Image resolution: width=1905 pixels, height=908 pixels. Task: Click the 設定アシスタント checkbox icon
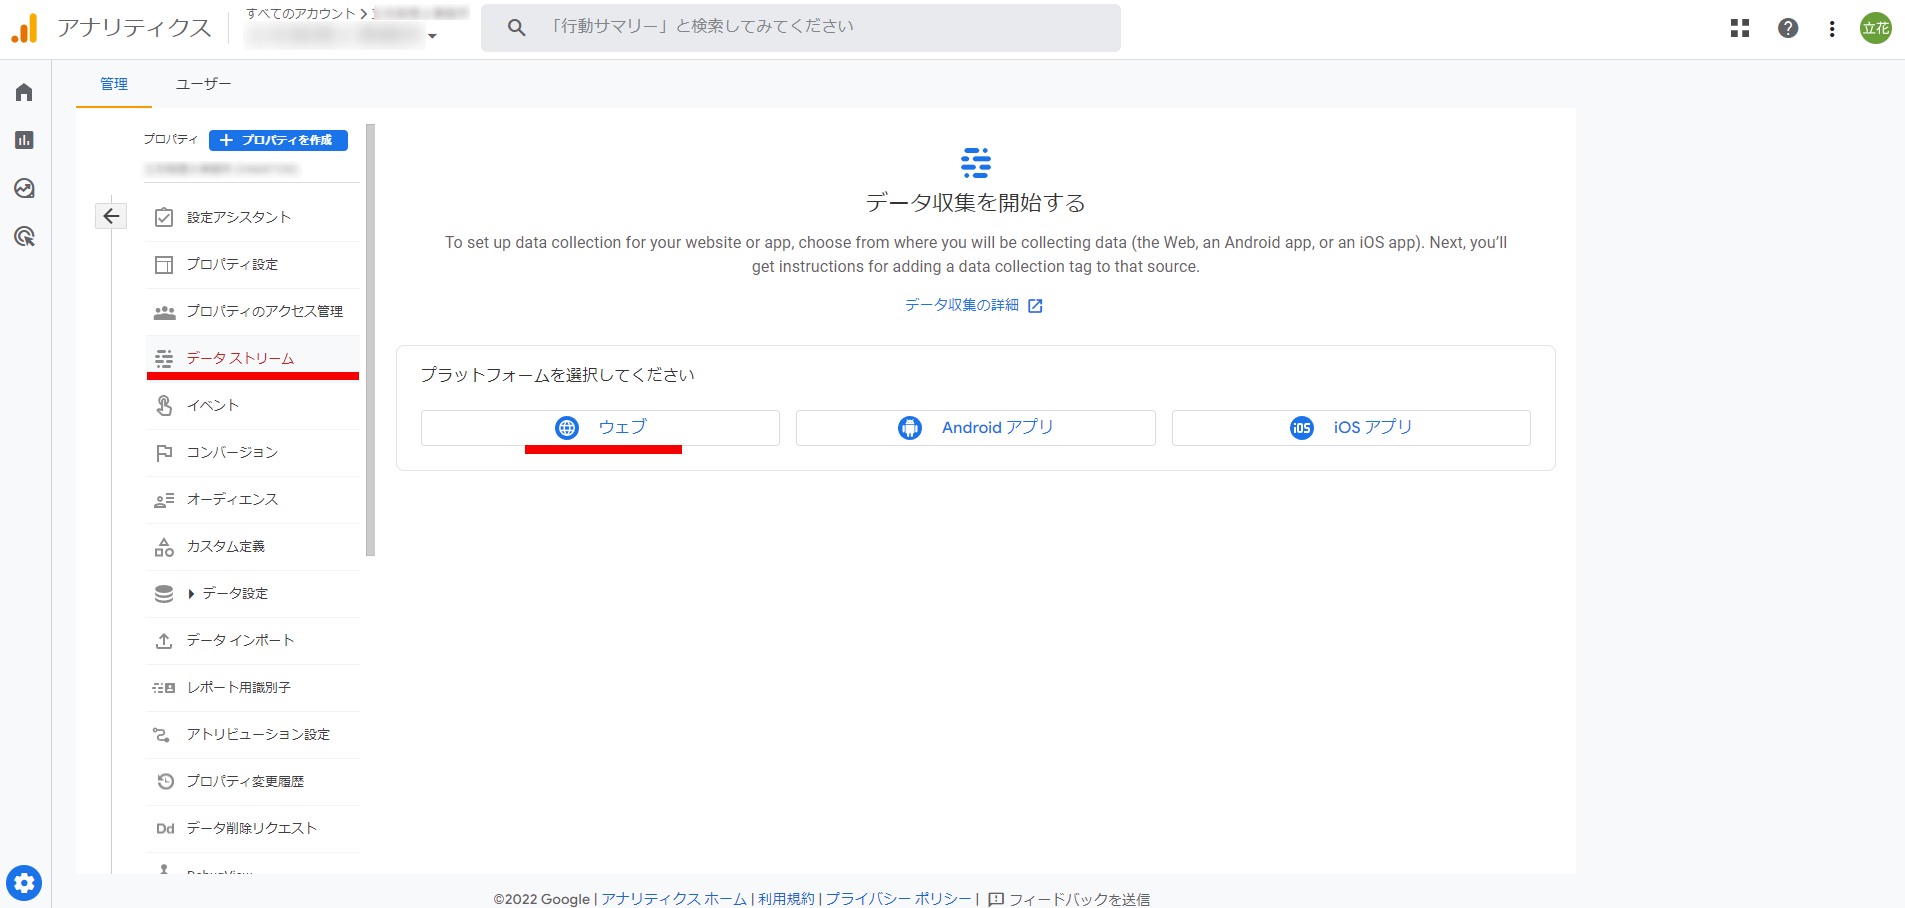click(164, 218)
